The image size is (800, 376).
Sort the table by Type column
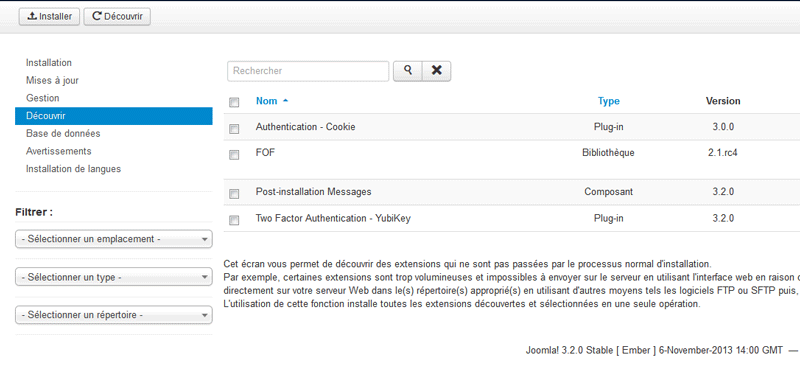coord(609,101)
